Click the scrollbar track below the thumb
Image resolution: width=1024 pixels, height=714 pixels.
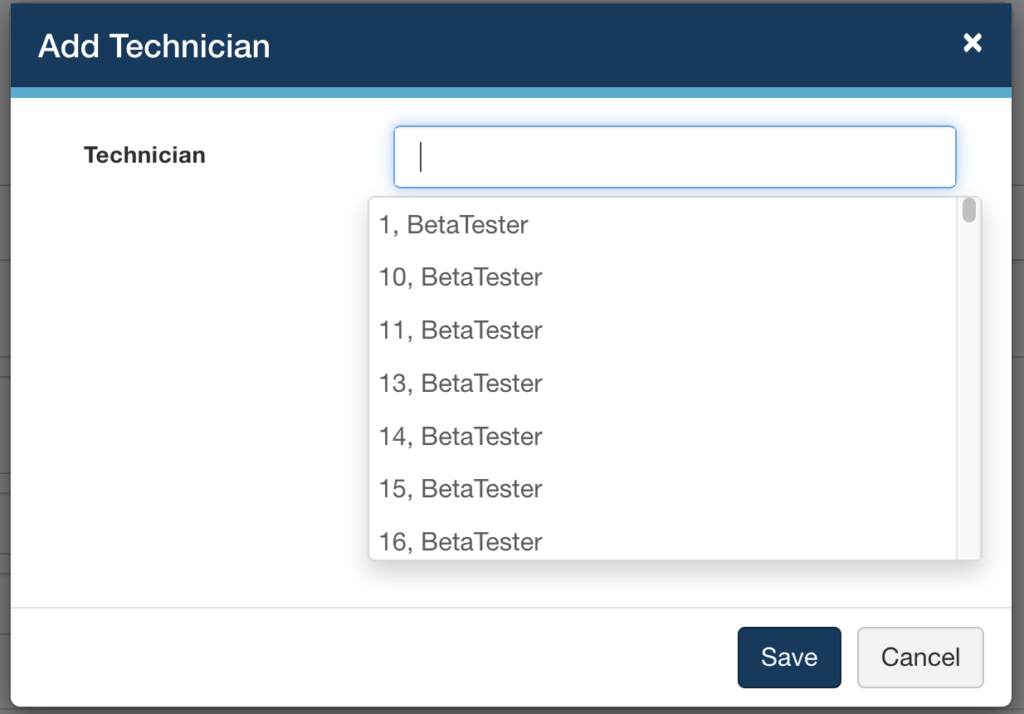[969, 400]
